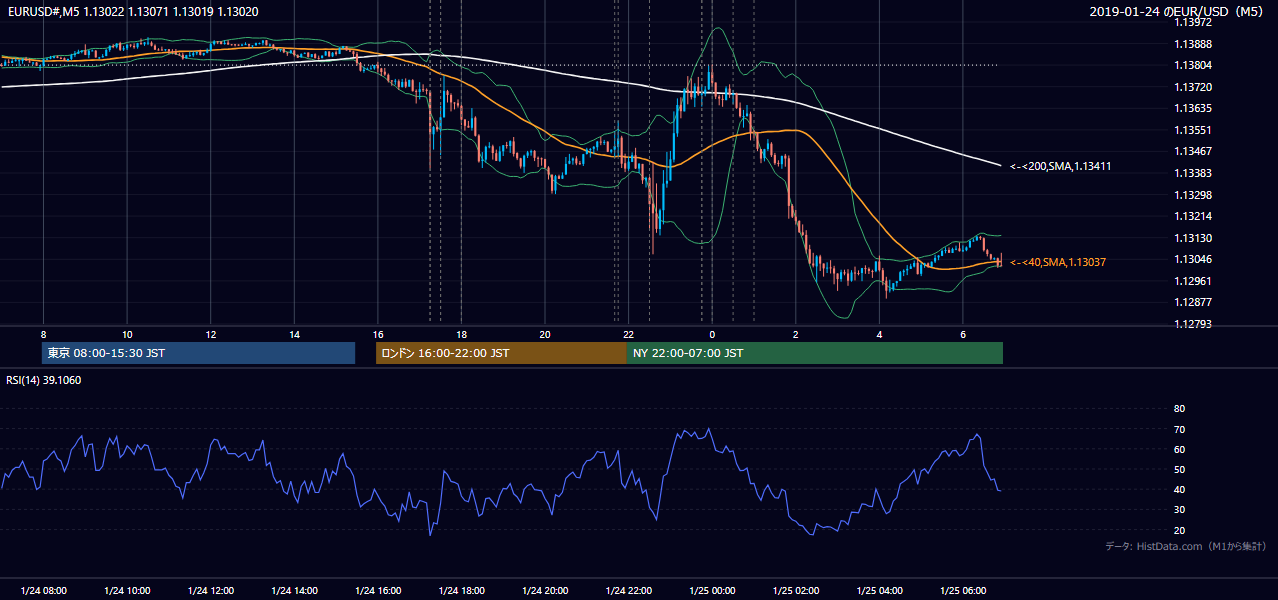Click RSI scale level 40
The image size is (1278, 600).
click(x=1179, y=490)
